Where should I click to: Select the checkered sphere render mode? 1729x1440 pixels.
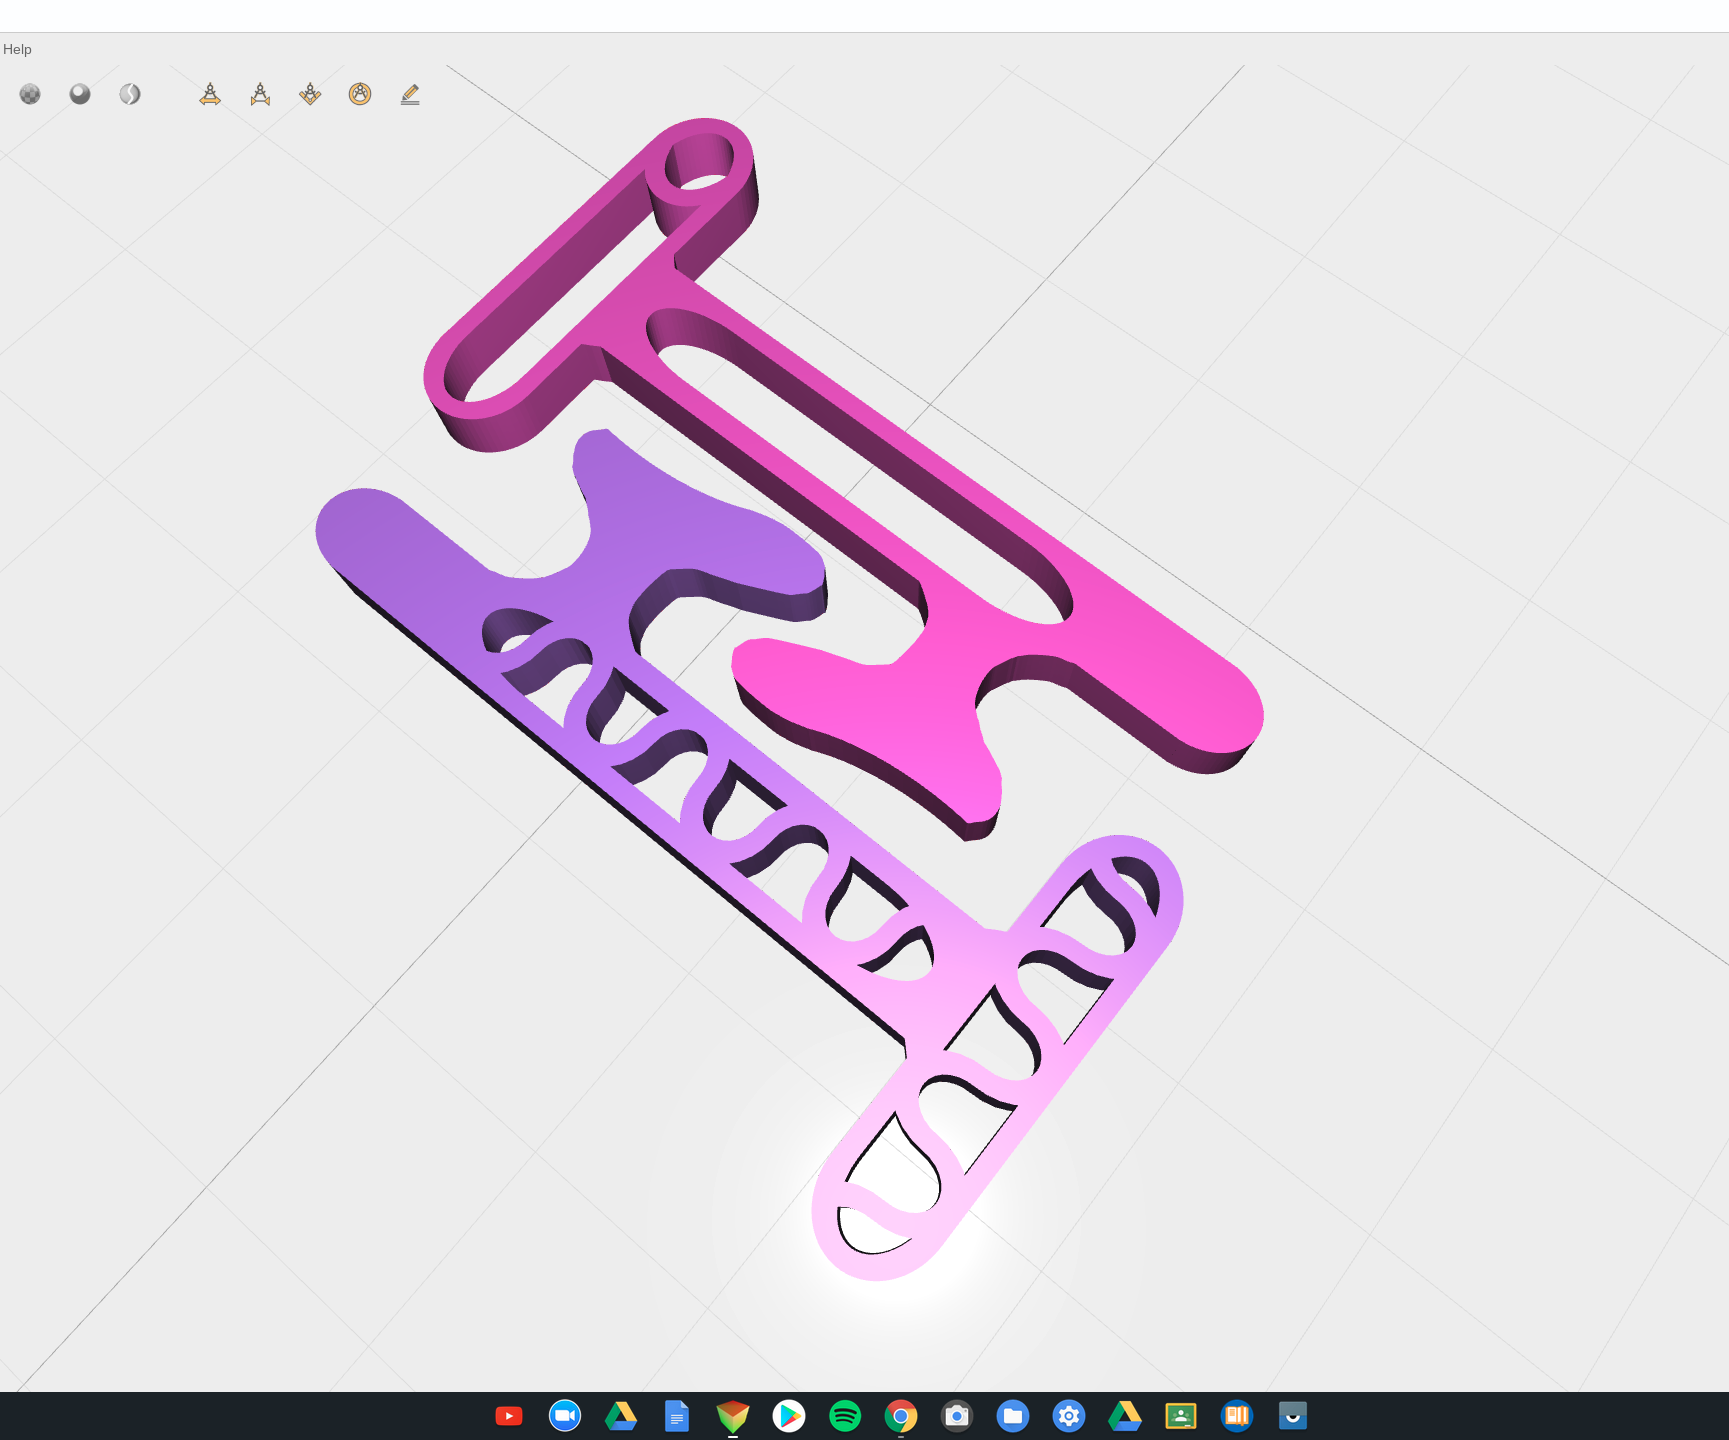(30, 93)
